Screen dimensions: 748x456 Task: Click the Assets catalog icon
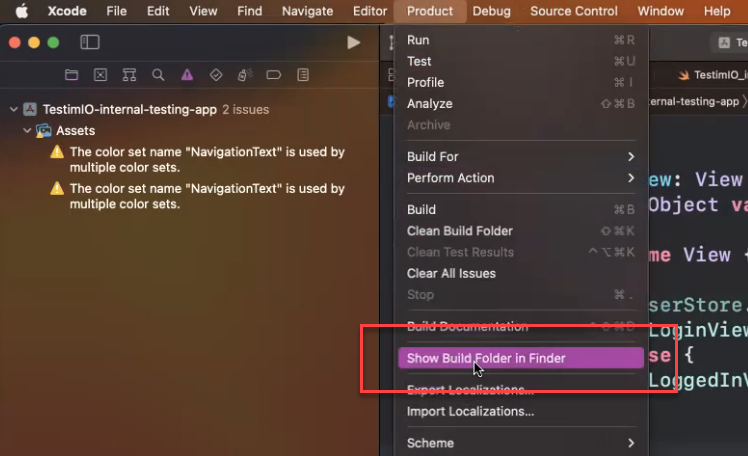(x=44, y=131)
